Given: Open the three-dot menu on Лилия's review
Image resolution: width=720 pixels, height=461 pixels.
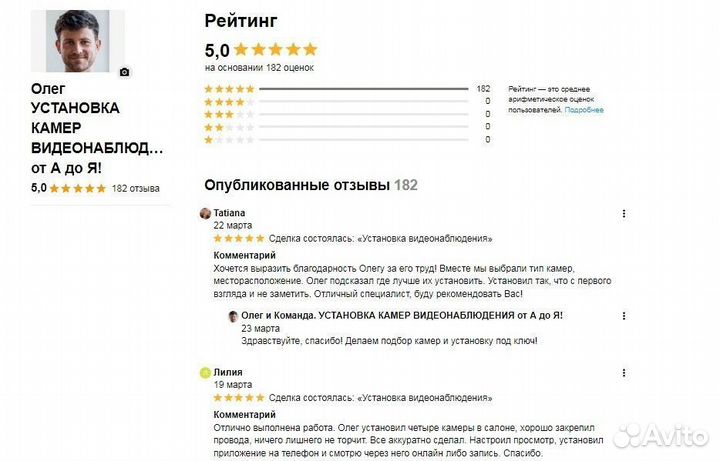Looking at the screenshot, I should 624,372.
